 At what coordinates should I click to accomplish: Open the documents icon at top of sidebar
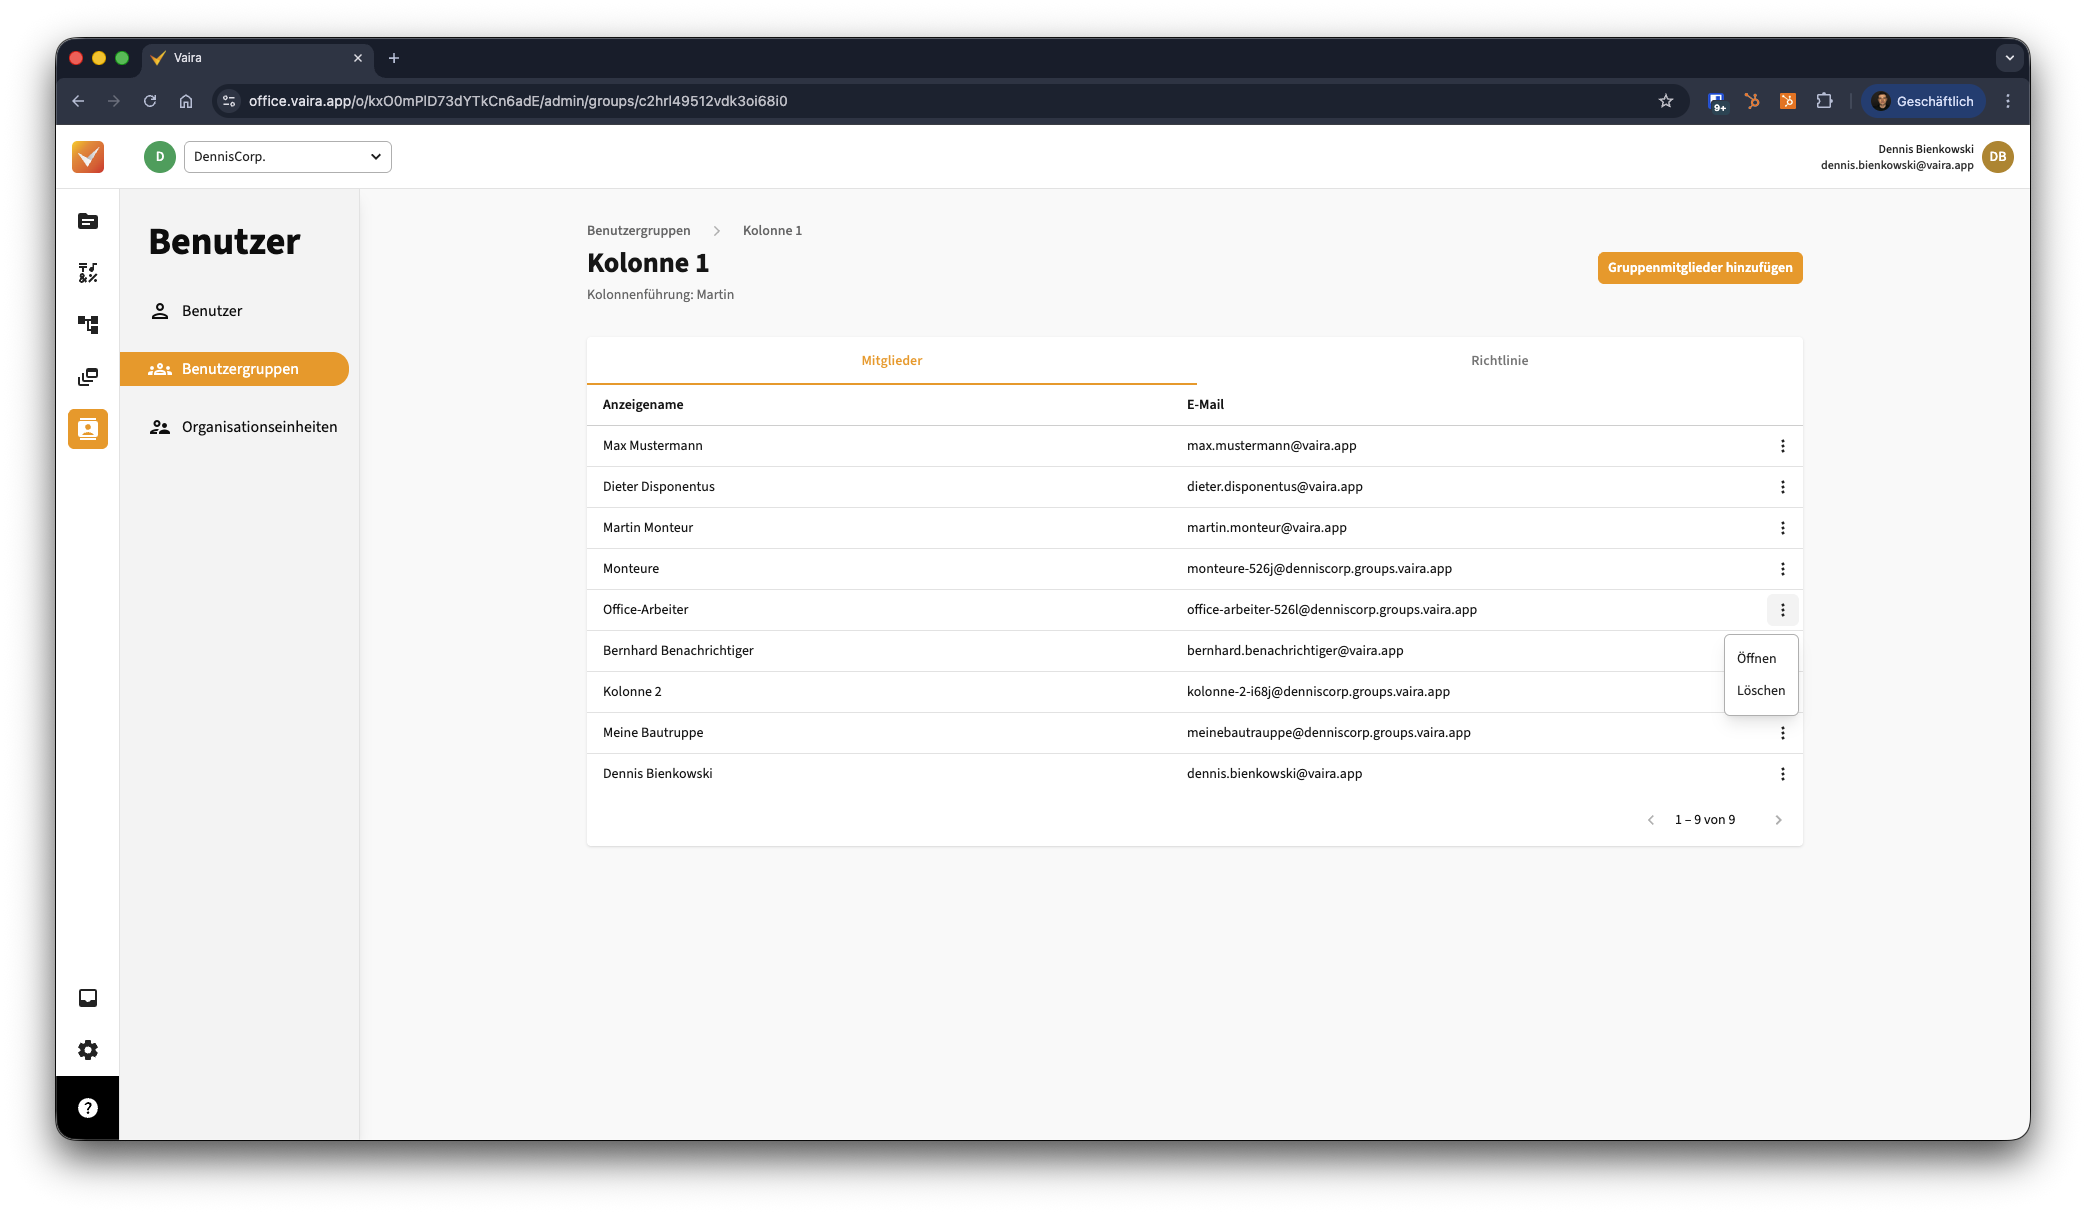88,221
